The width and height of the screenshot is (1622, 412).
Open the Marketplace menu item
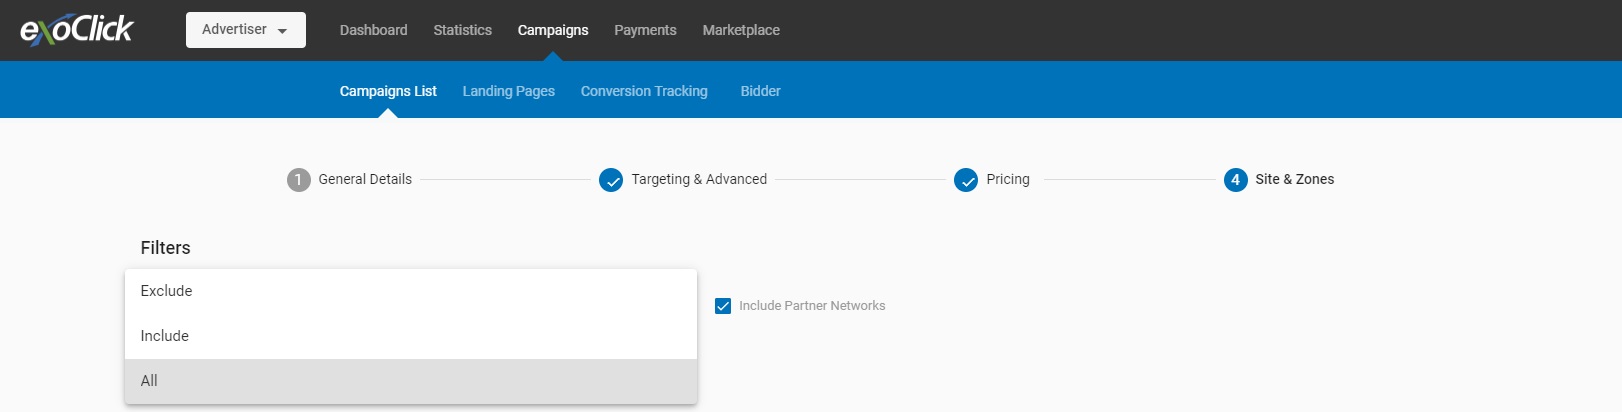tap(741, 30)
